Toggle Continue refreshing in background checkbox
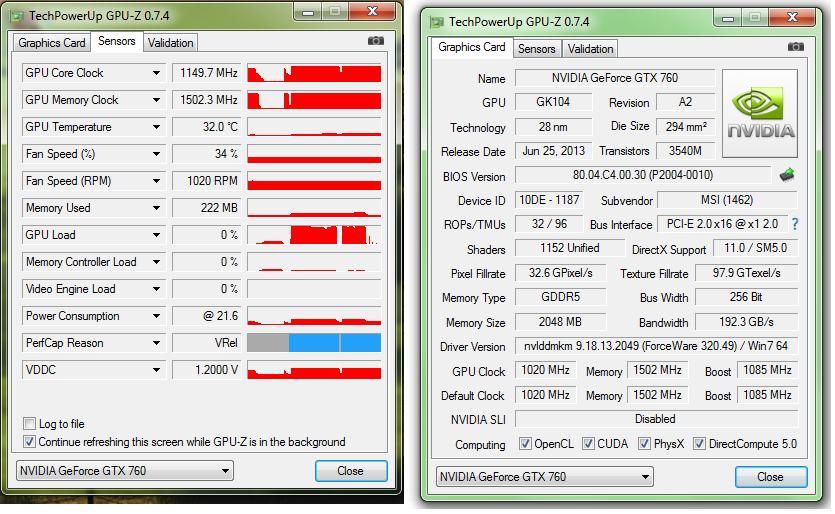The width and height of the screenshot is (835, 514). coord(30,442)
